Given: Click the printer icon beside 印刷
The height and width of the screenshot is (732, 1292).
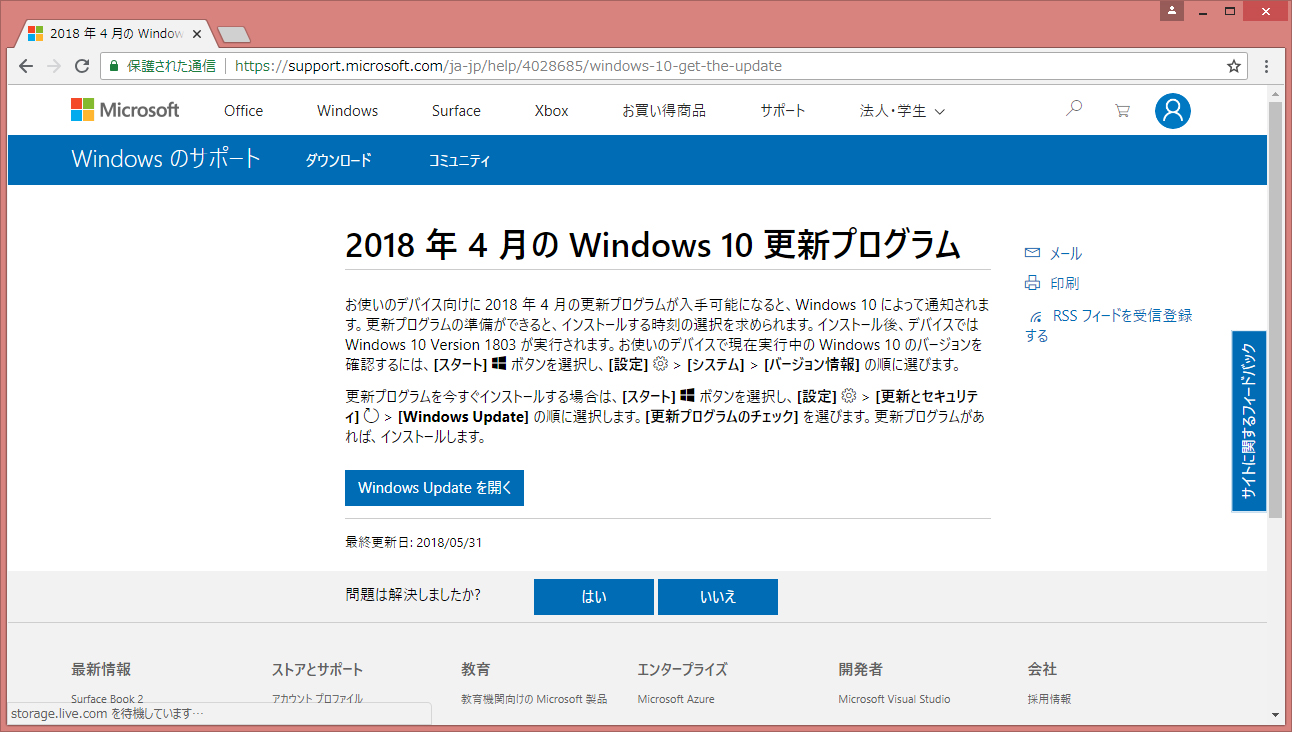Looking at the screenshot, I should click(x=1033, y=283).
